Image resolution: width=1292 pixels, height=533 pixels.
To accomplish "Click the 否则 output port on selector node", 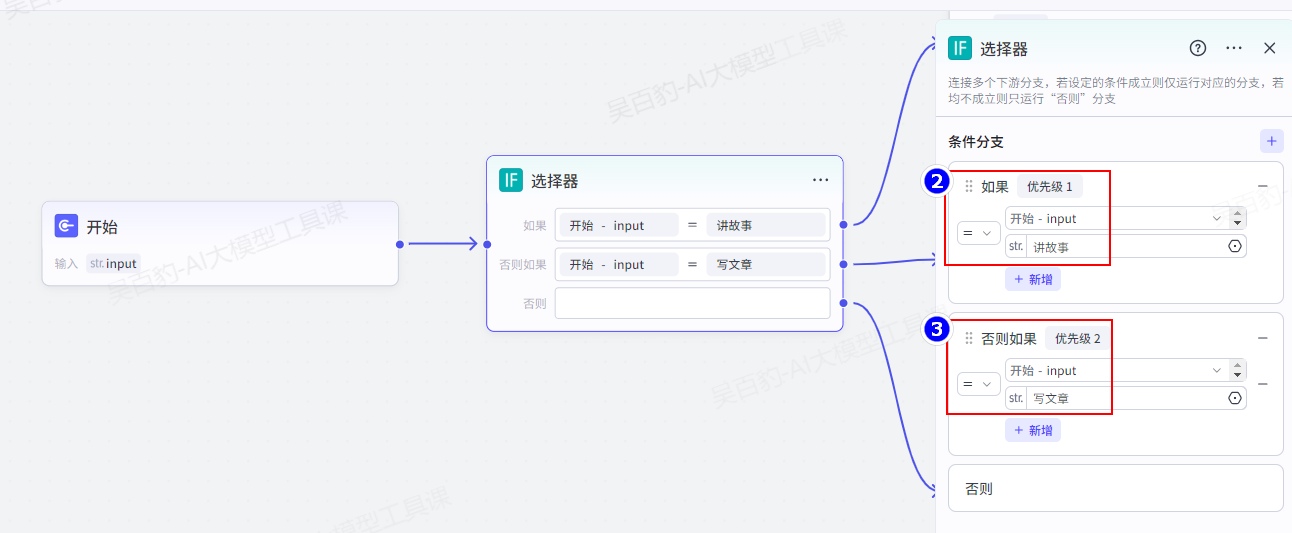I will pos(844,303).
